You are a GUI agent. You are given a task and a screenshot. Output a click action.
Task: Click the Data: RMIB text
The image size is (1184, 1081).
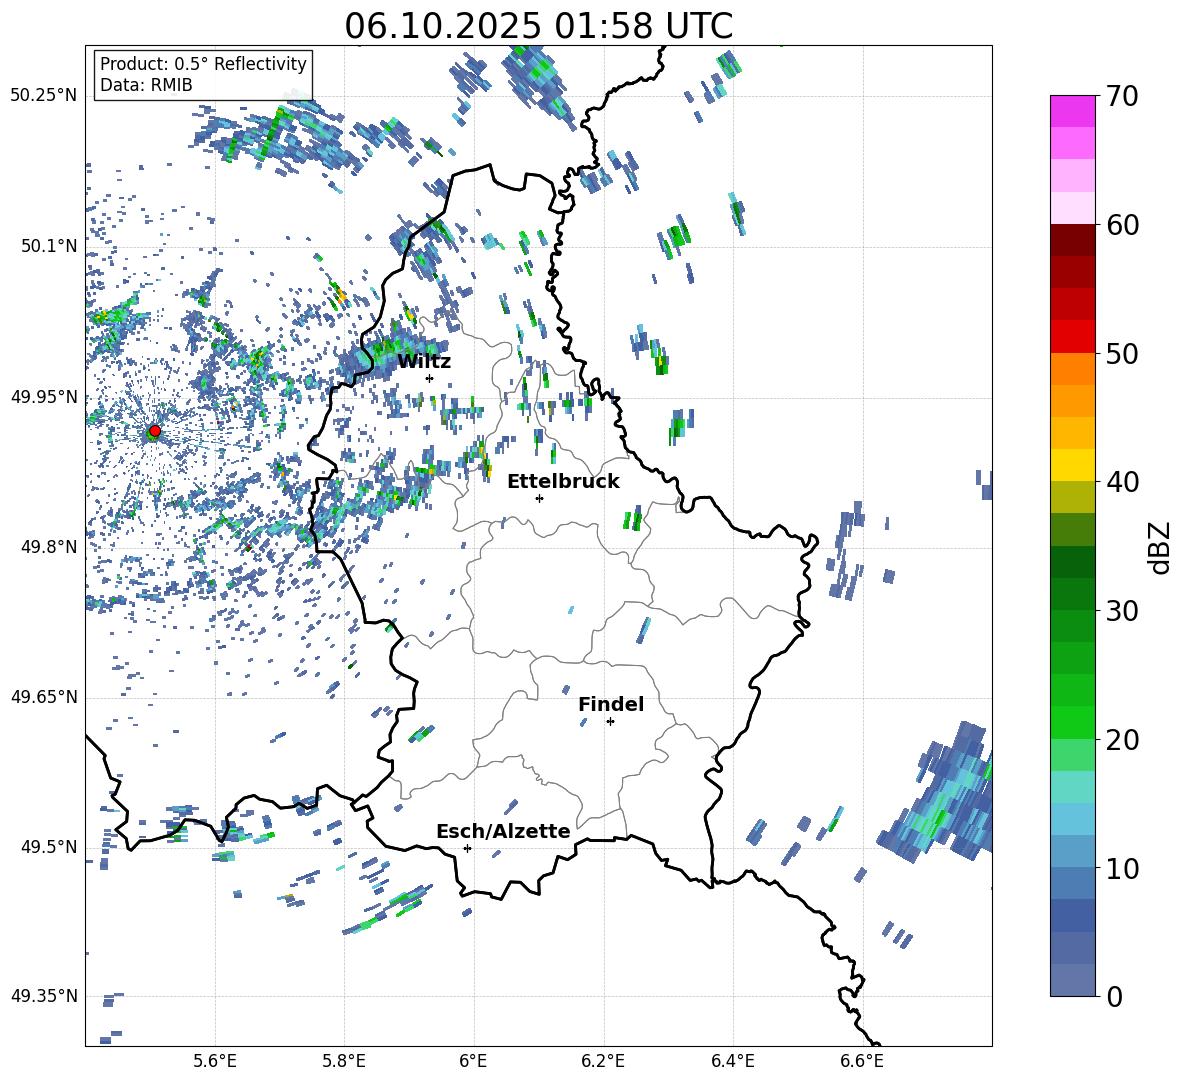coord(146,85)
